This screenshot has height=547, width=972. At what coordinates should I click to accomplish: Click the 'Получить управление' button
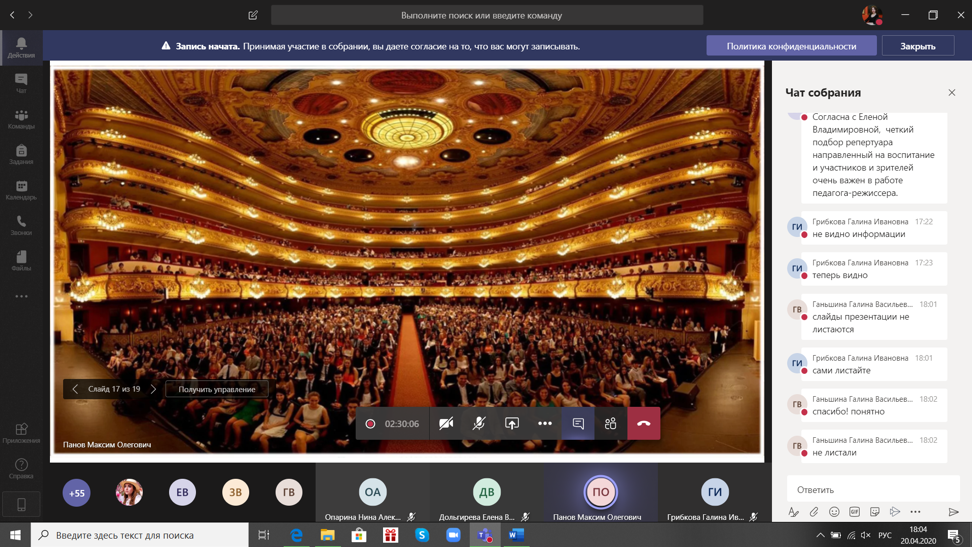tap(217, 389)
